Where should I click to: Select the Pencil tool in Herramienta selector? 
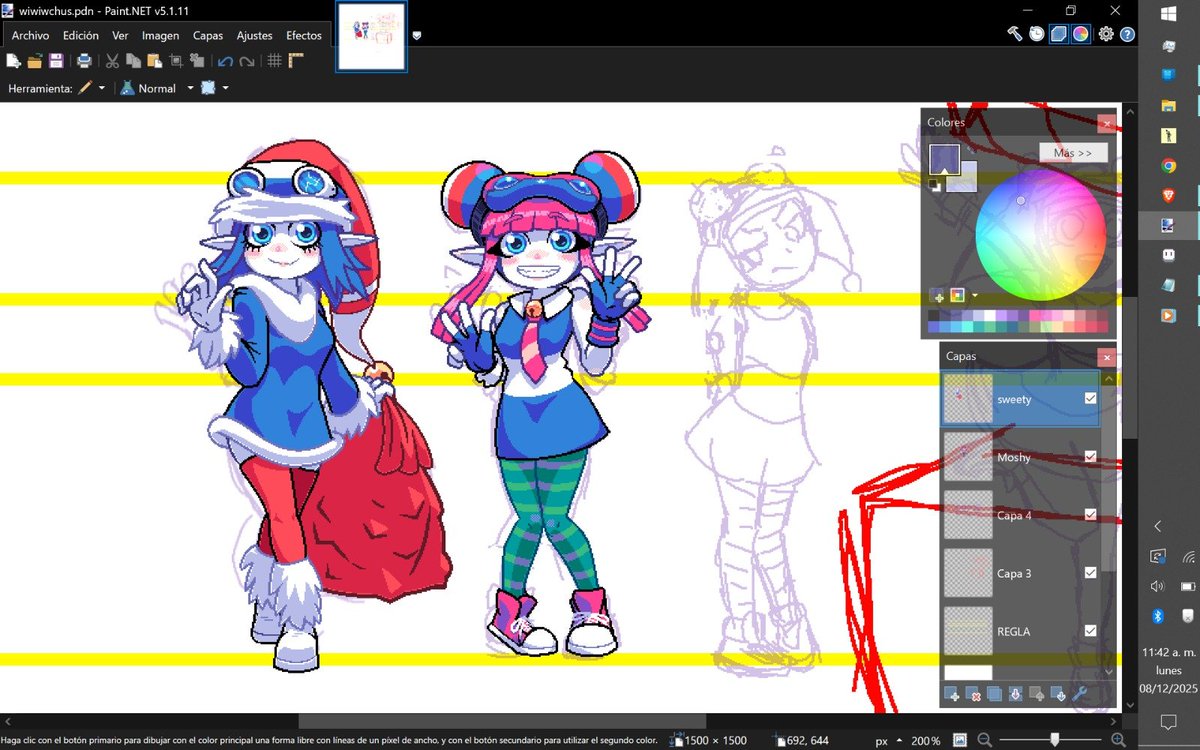pyautogui.click(x=83, y=88)
